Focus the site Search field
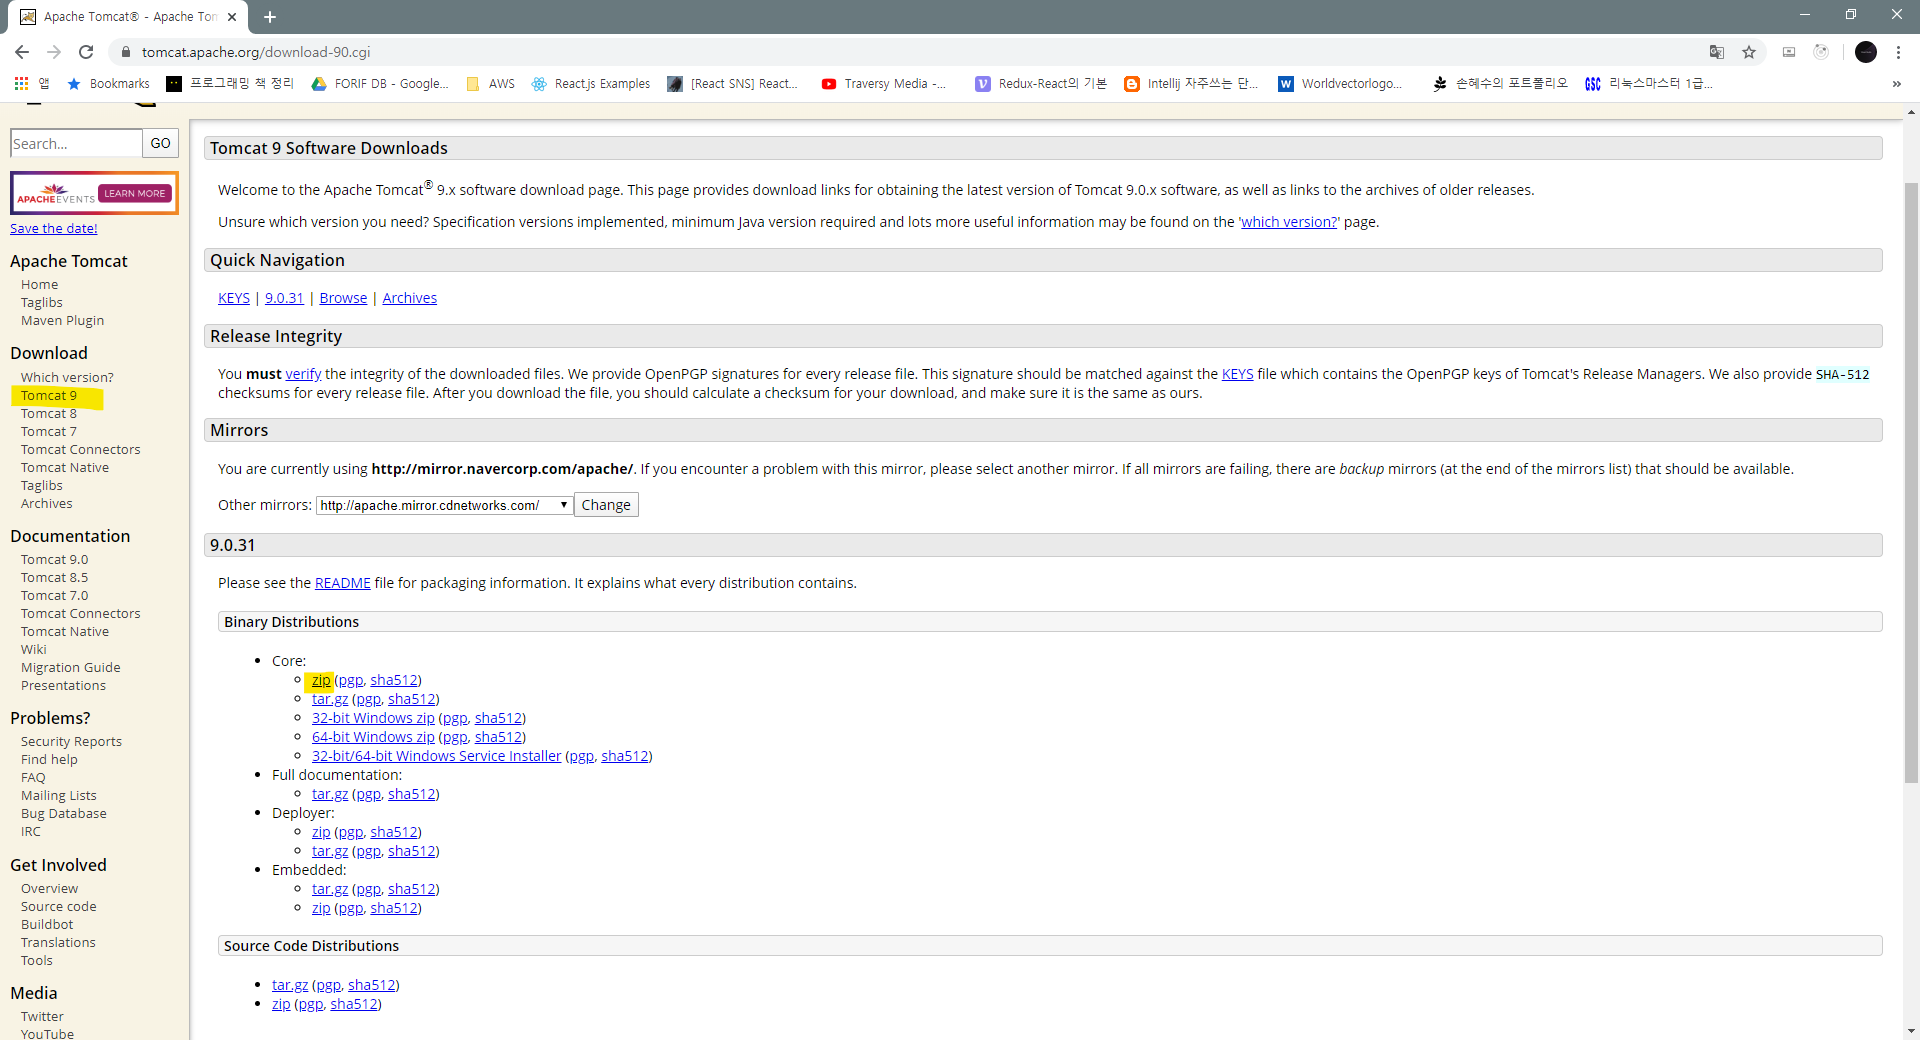 (76, 143)
